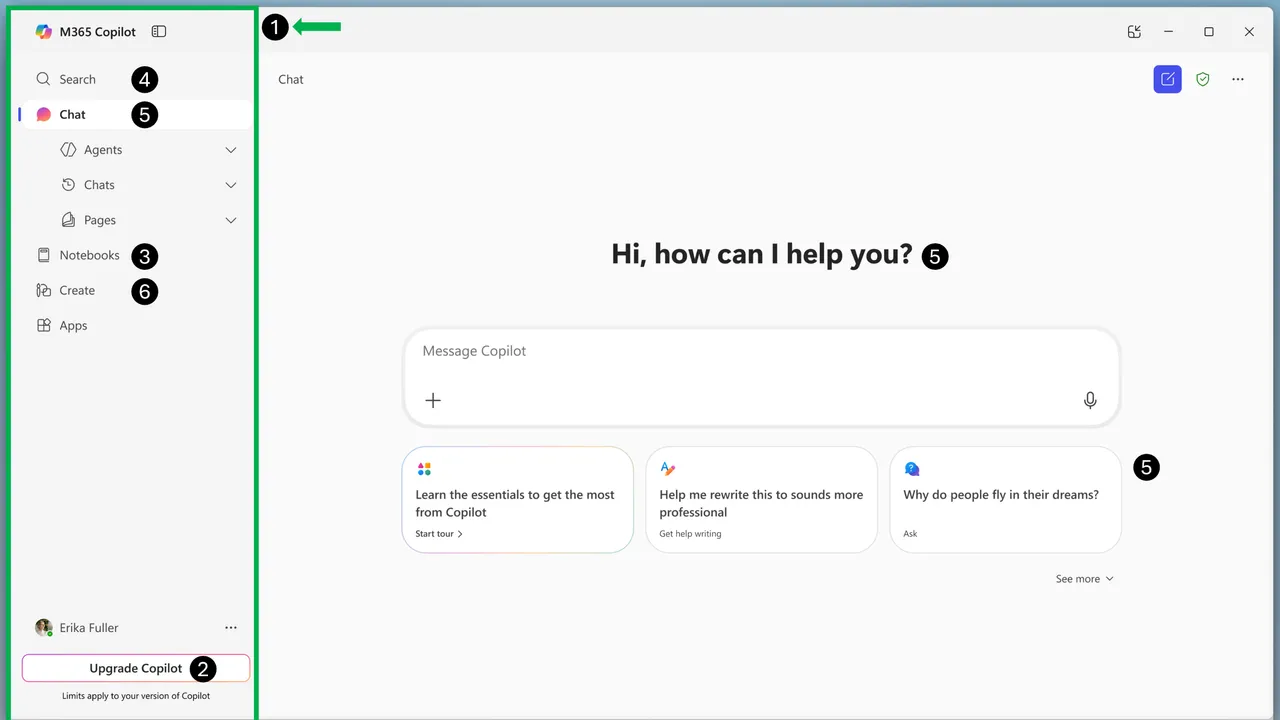The image size is (1280, 720).
Task: Open Notebooks in the sidebar
Action: (x=89, y=255)
